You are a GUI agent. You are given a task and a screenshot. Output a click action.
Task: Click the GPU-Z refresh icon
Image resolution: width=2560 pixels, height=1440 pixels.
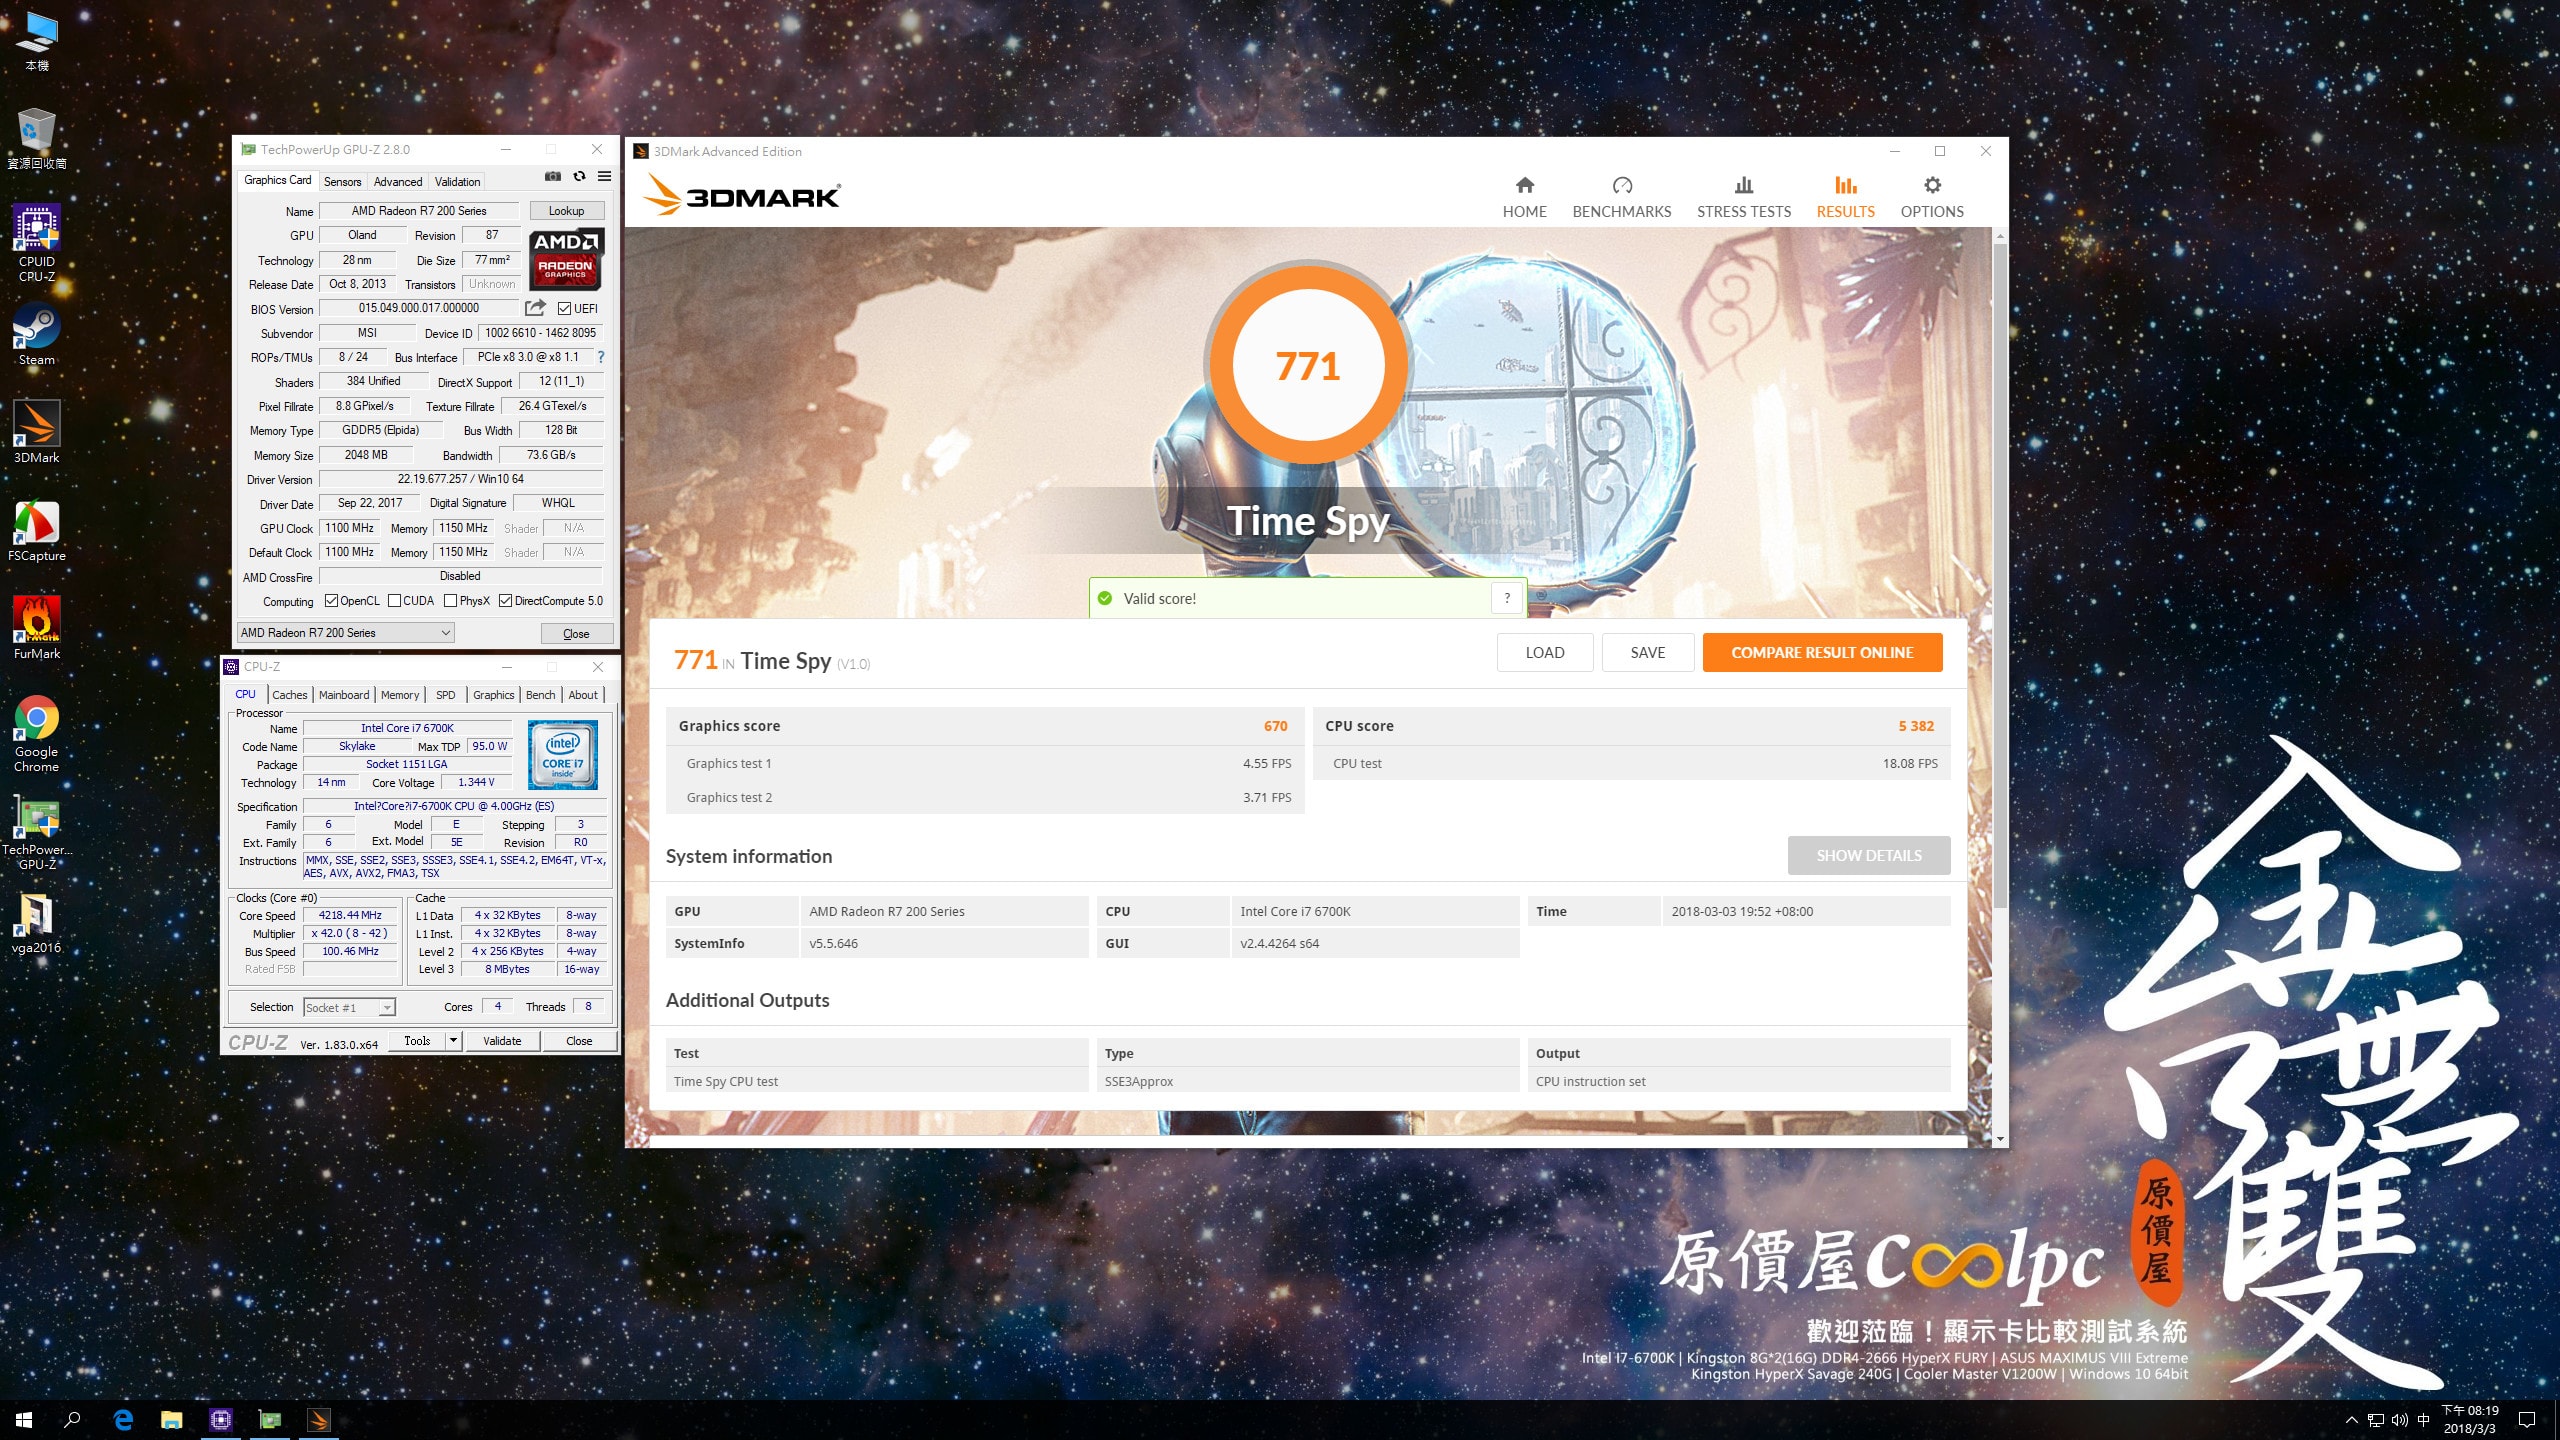tap(579, 177)
